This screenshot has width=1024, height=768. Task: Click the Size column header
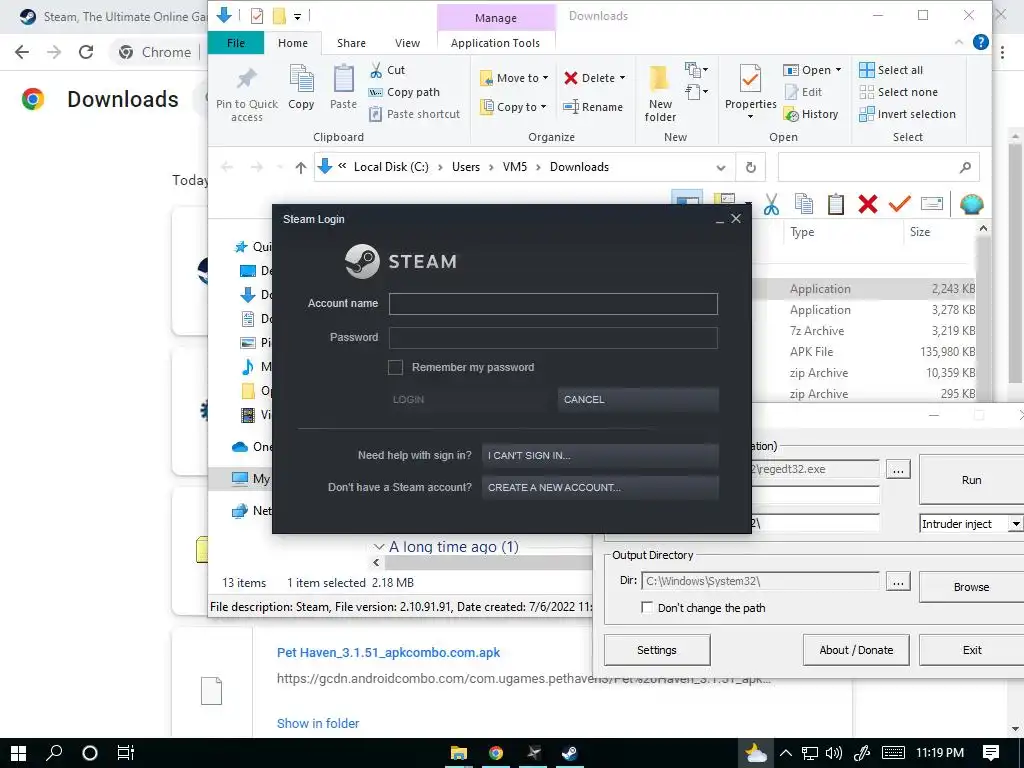(920, 232)
